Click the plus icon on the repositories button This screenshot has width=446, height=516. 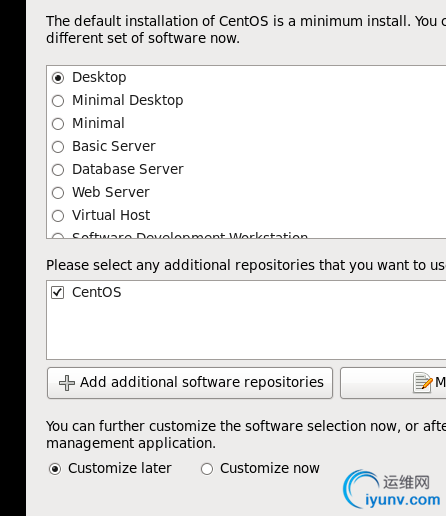coord(67,383)
